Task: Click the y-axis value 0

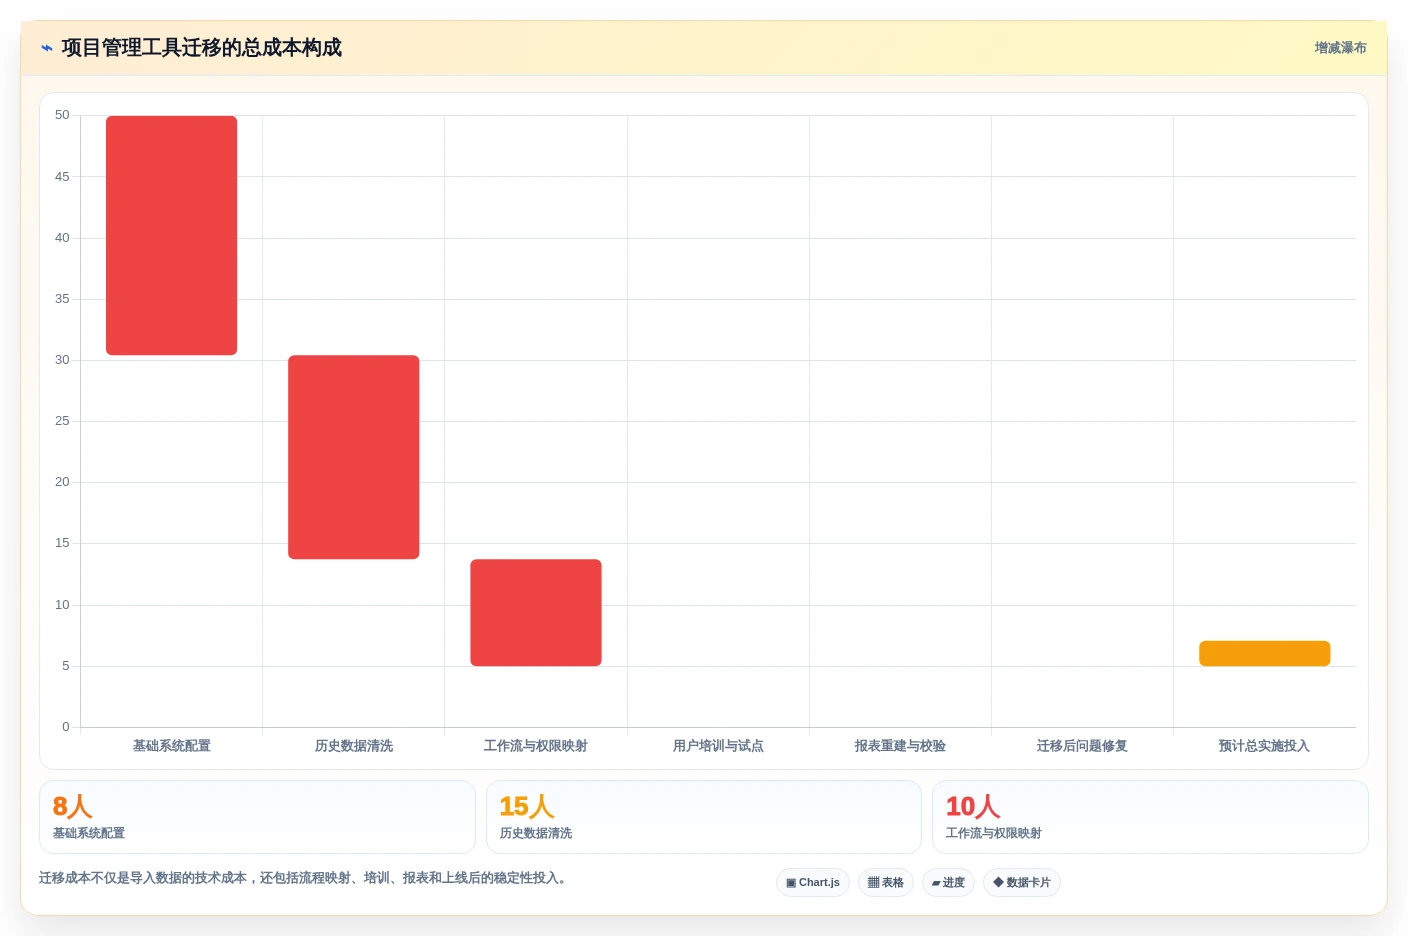Action: coord(66,727)
